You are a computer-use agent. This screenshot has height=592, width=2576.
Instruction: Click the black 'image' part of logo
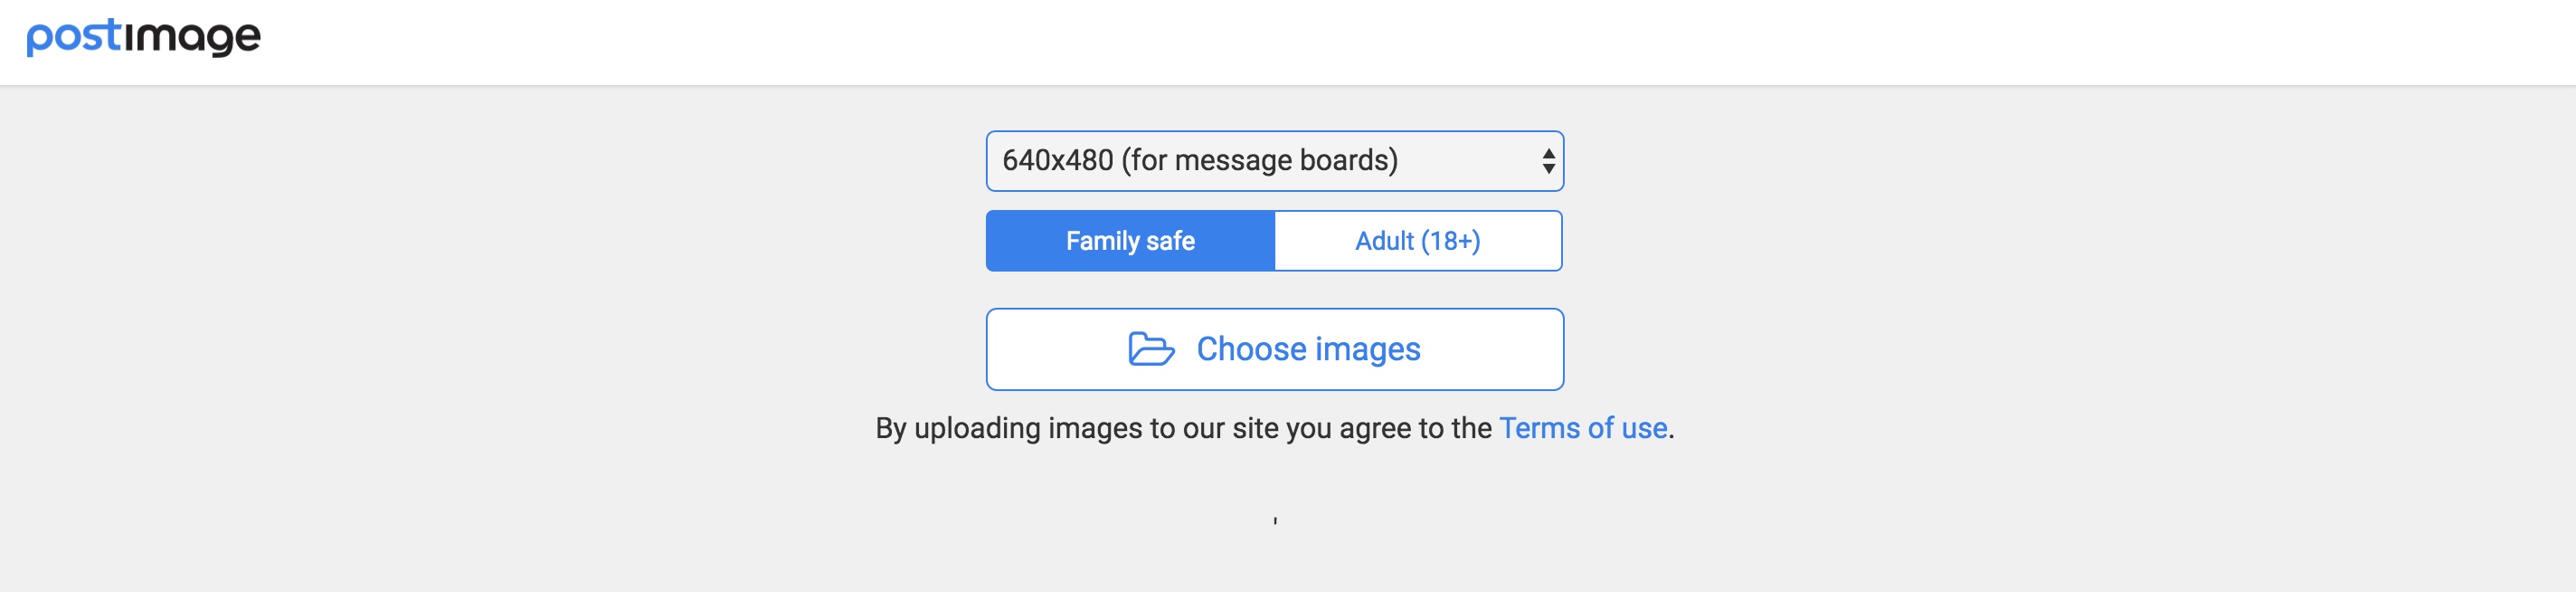pos(192,37)
